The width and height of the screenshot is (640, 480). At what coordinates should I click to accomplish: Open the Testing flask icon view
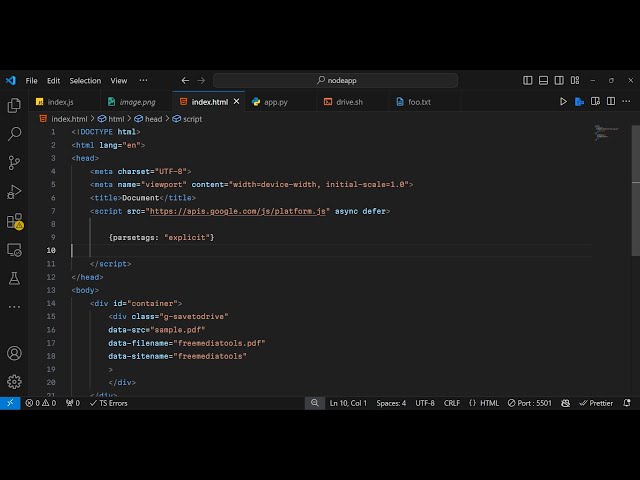click(14, 278)
